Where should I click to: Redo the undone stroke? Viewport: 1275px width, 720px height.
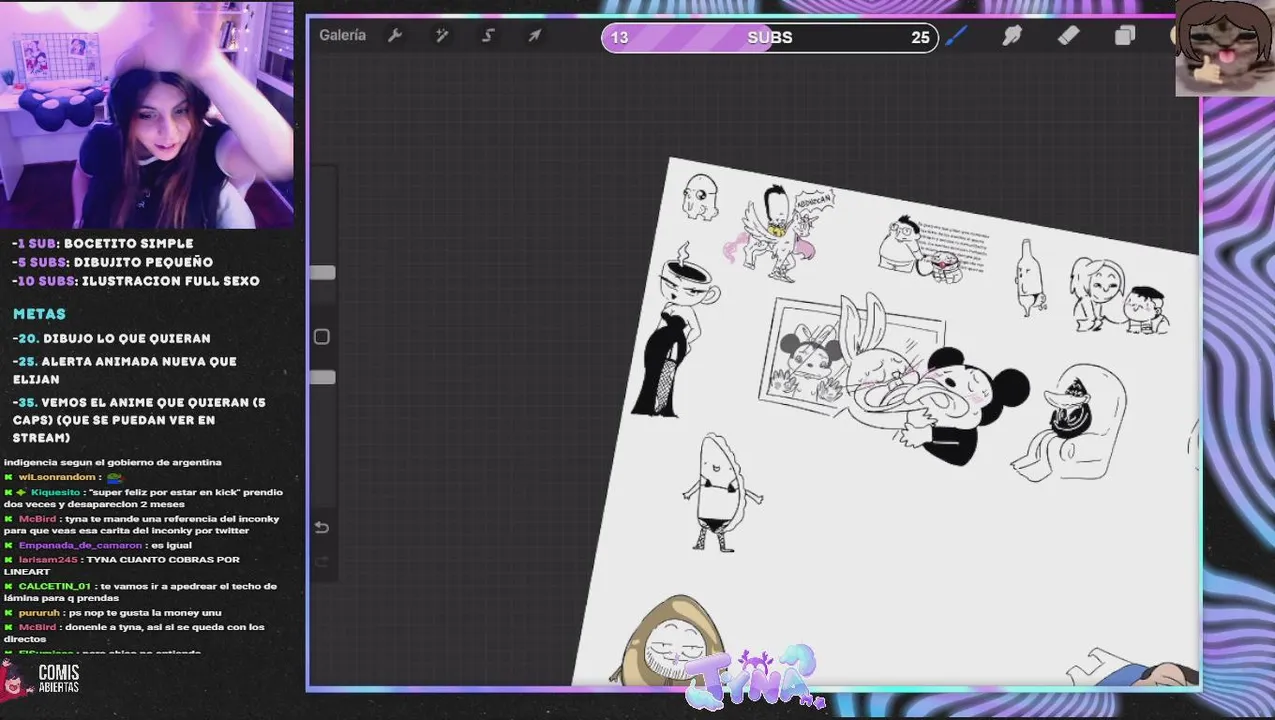click(322, 562)
